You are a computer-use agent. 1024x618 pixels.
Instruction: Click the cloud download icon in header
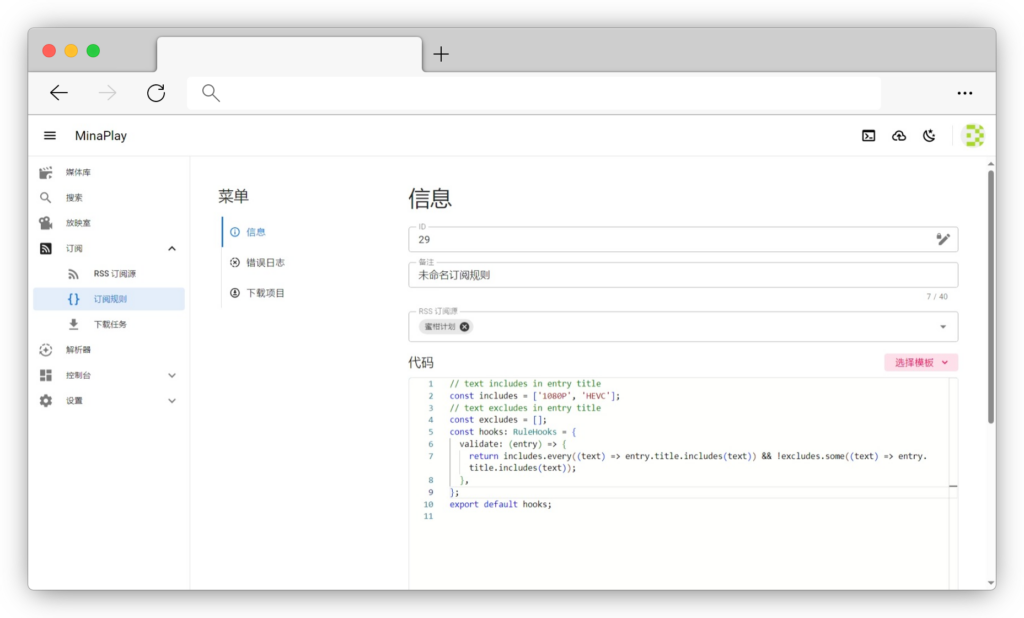coord(899,136)
